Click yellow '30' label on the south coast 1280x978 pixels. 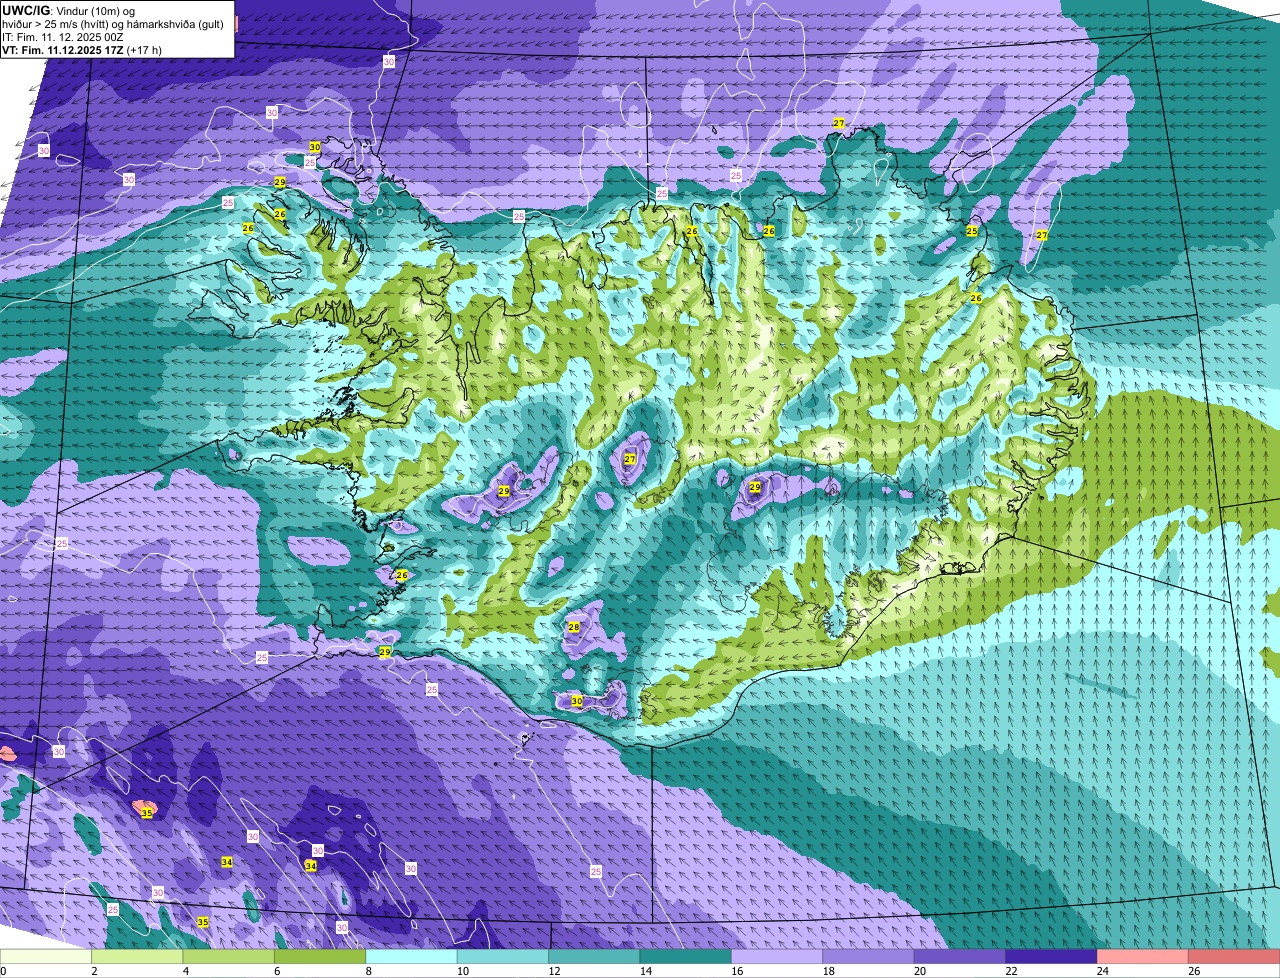point(577,701)
